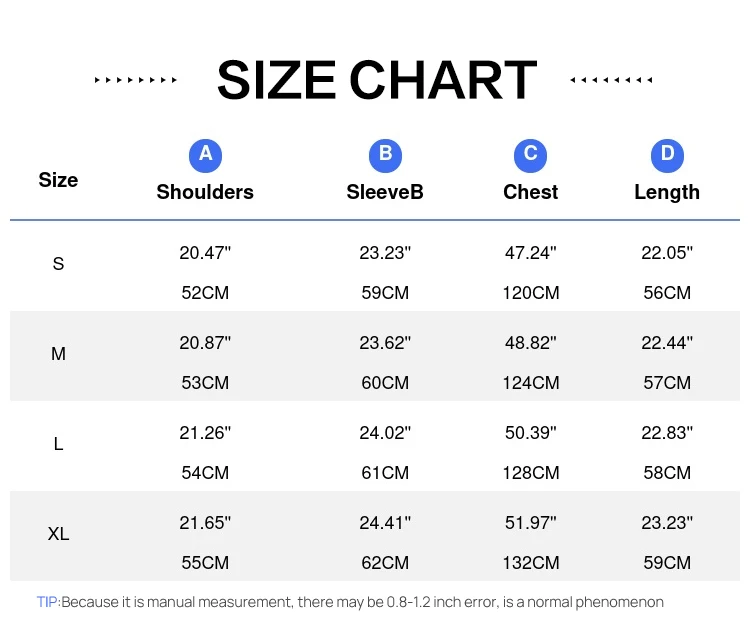Click the 47.24" chest value

530,253
